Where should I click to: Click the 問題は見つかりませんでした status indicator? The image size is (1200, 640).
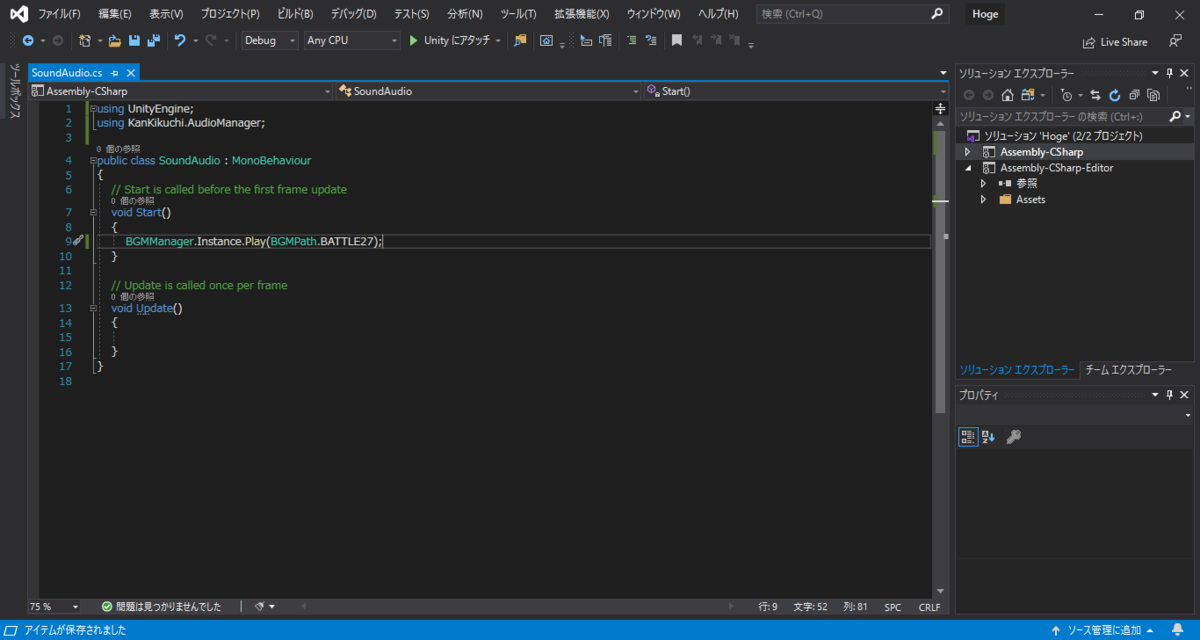pyautogui.click(x=162, y=606)
